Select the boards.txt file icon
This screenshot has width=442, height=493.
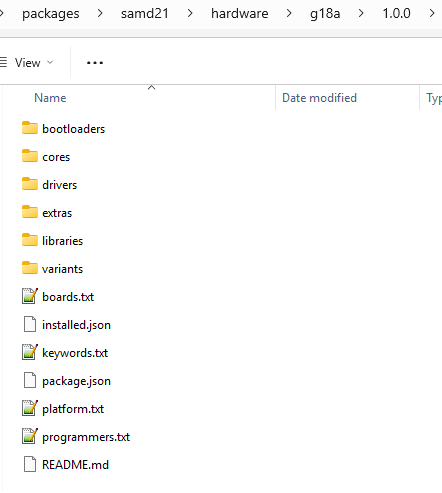[30, 296]
